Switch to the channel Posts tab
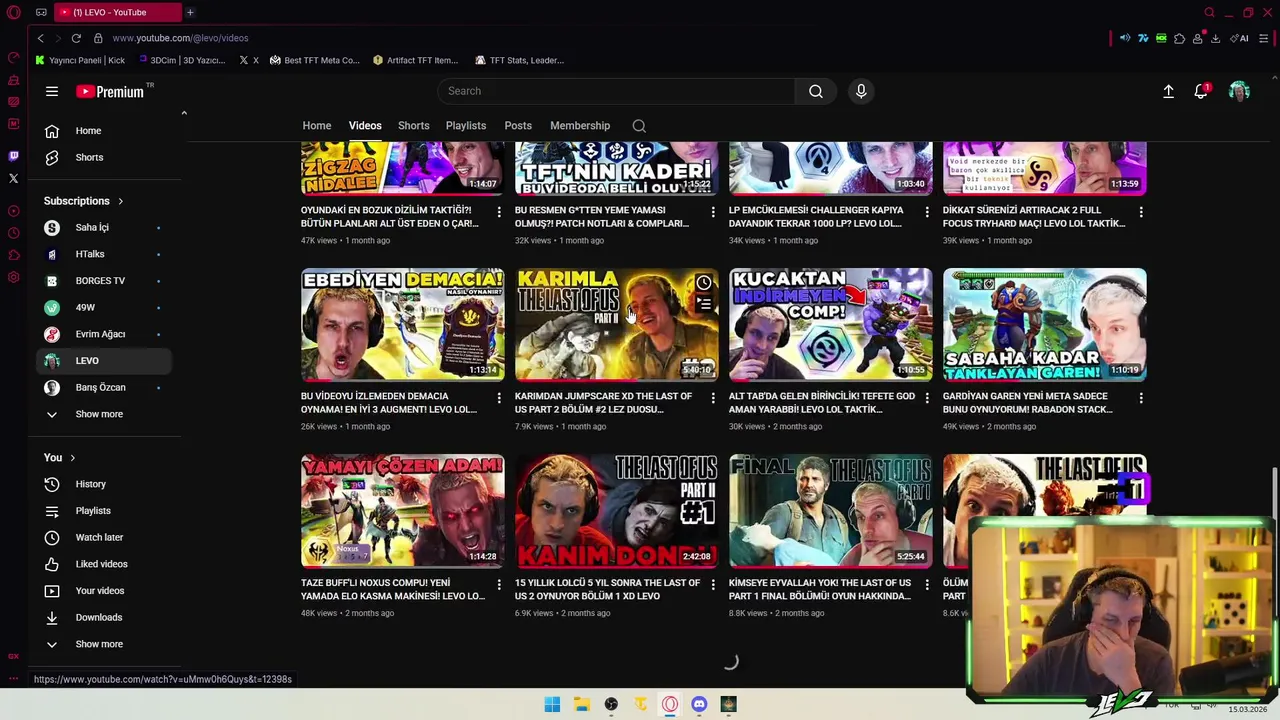This screenshot has width=1280, height=720. click(518, 126)
